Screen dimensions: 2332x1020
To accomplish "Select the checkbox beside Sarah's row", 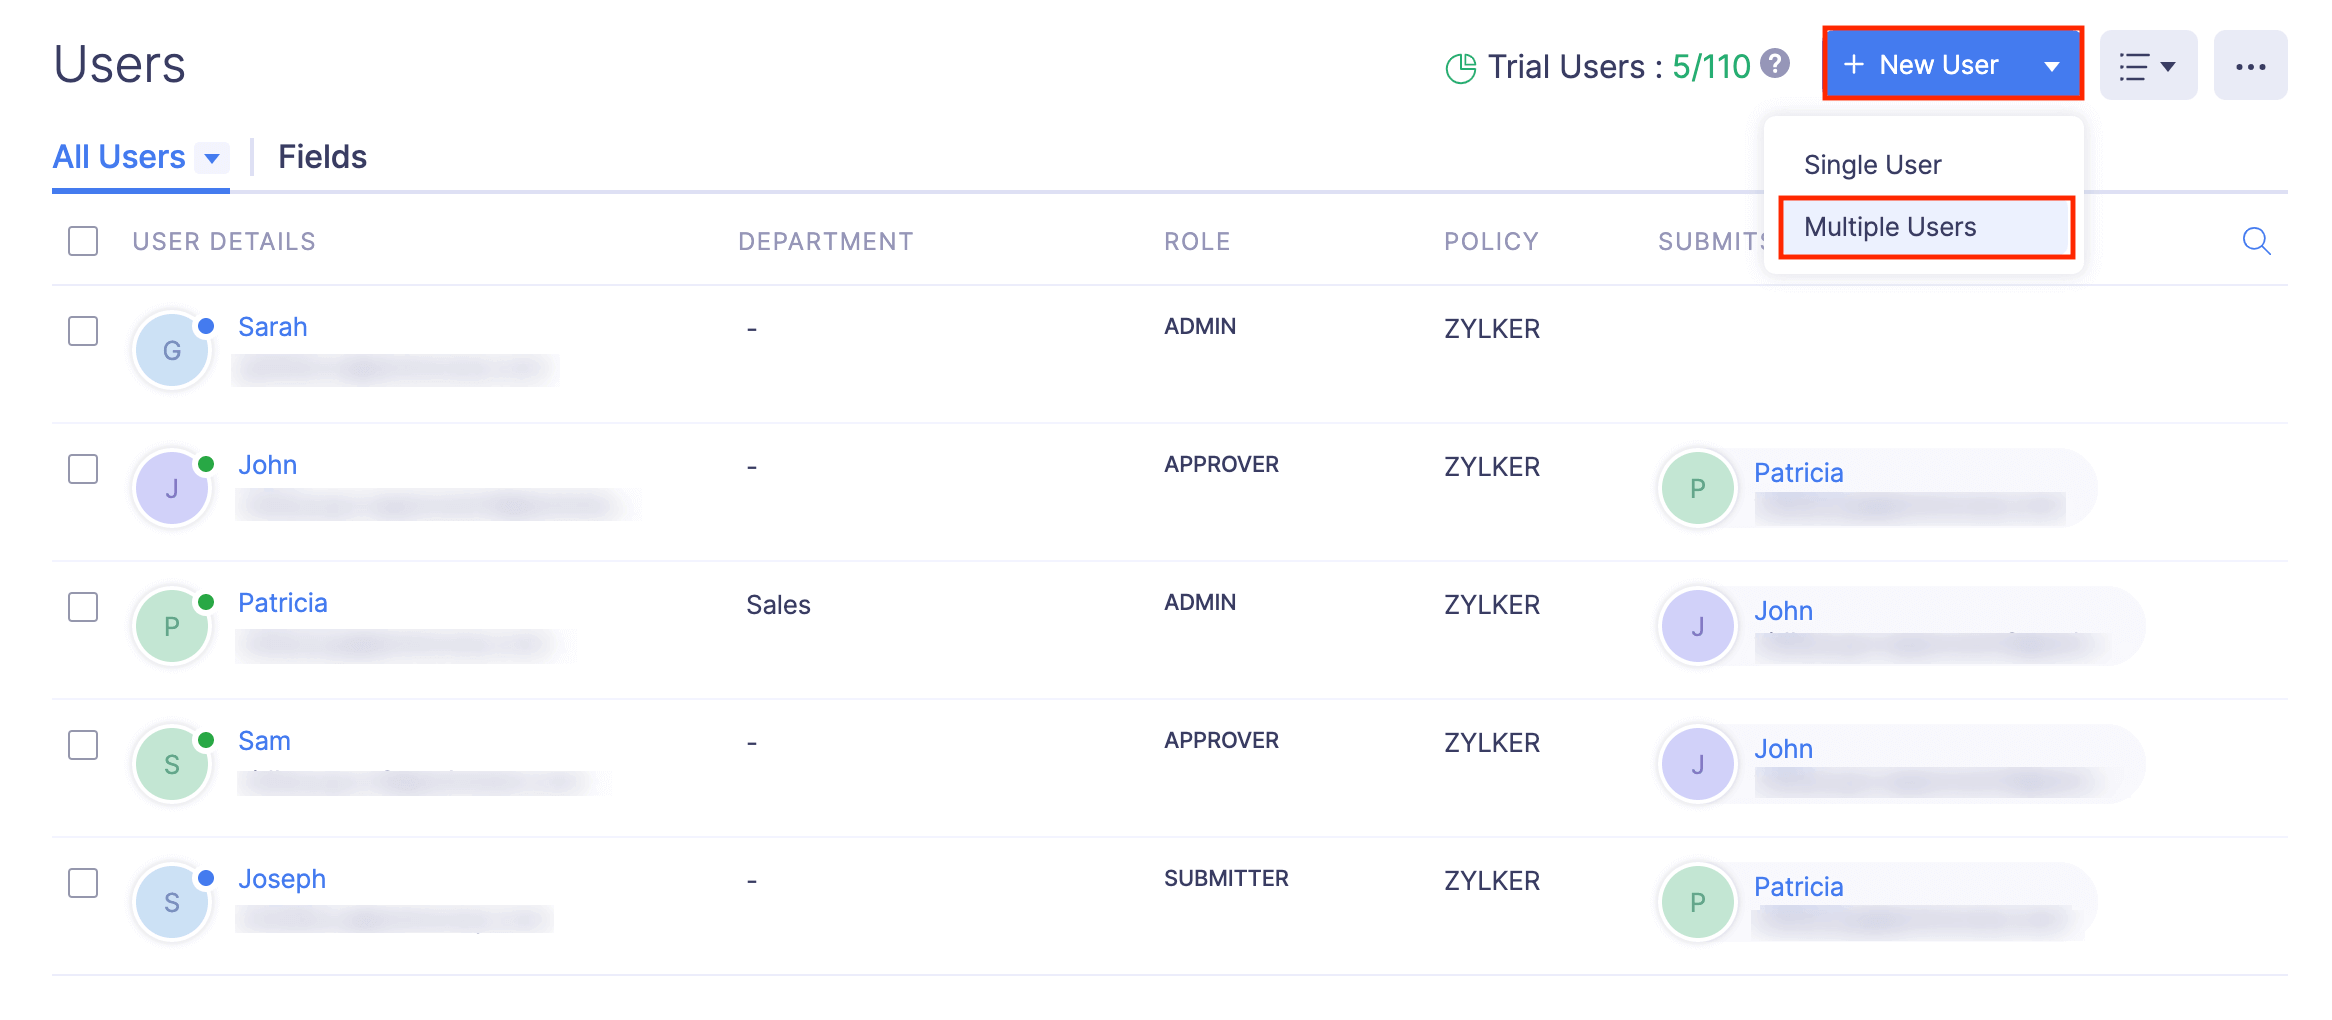I will 82,331.
